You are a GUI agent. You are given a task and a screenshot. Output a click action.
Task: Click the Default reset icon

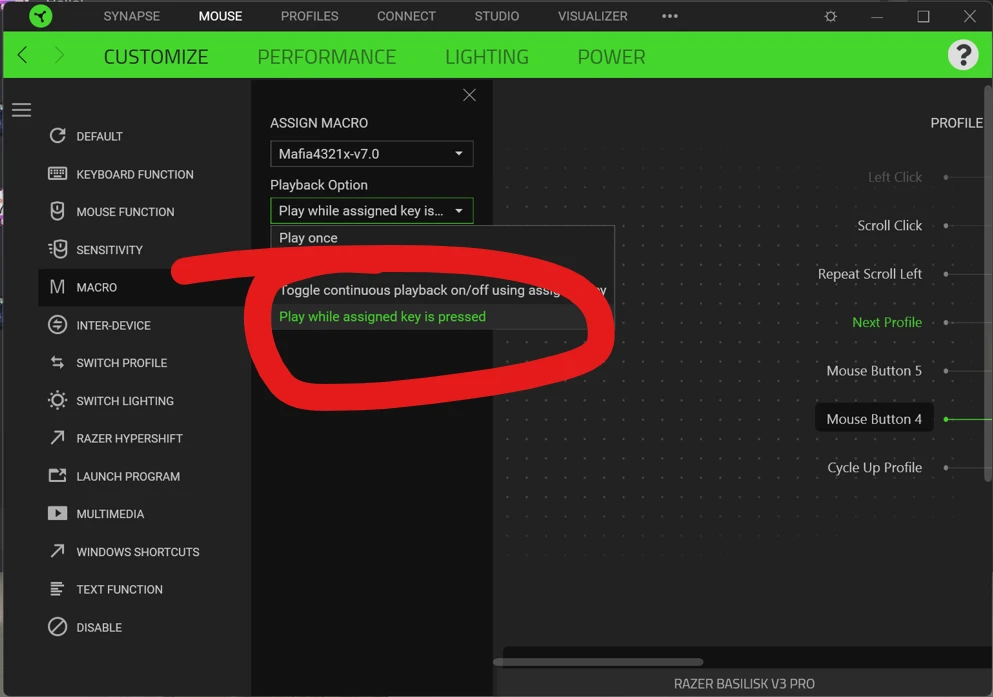58,135
